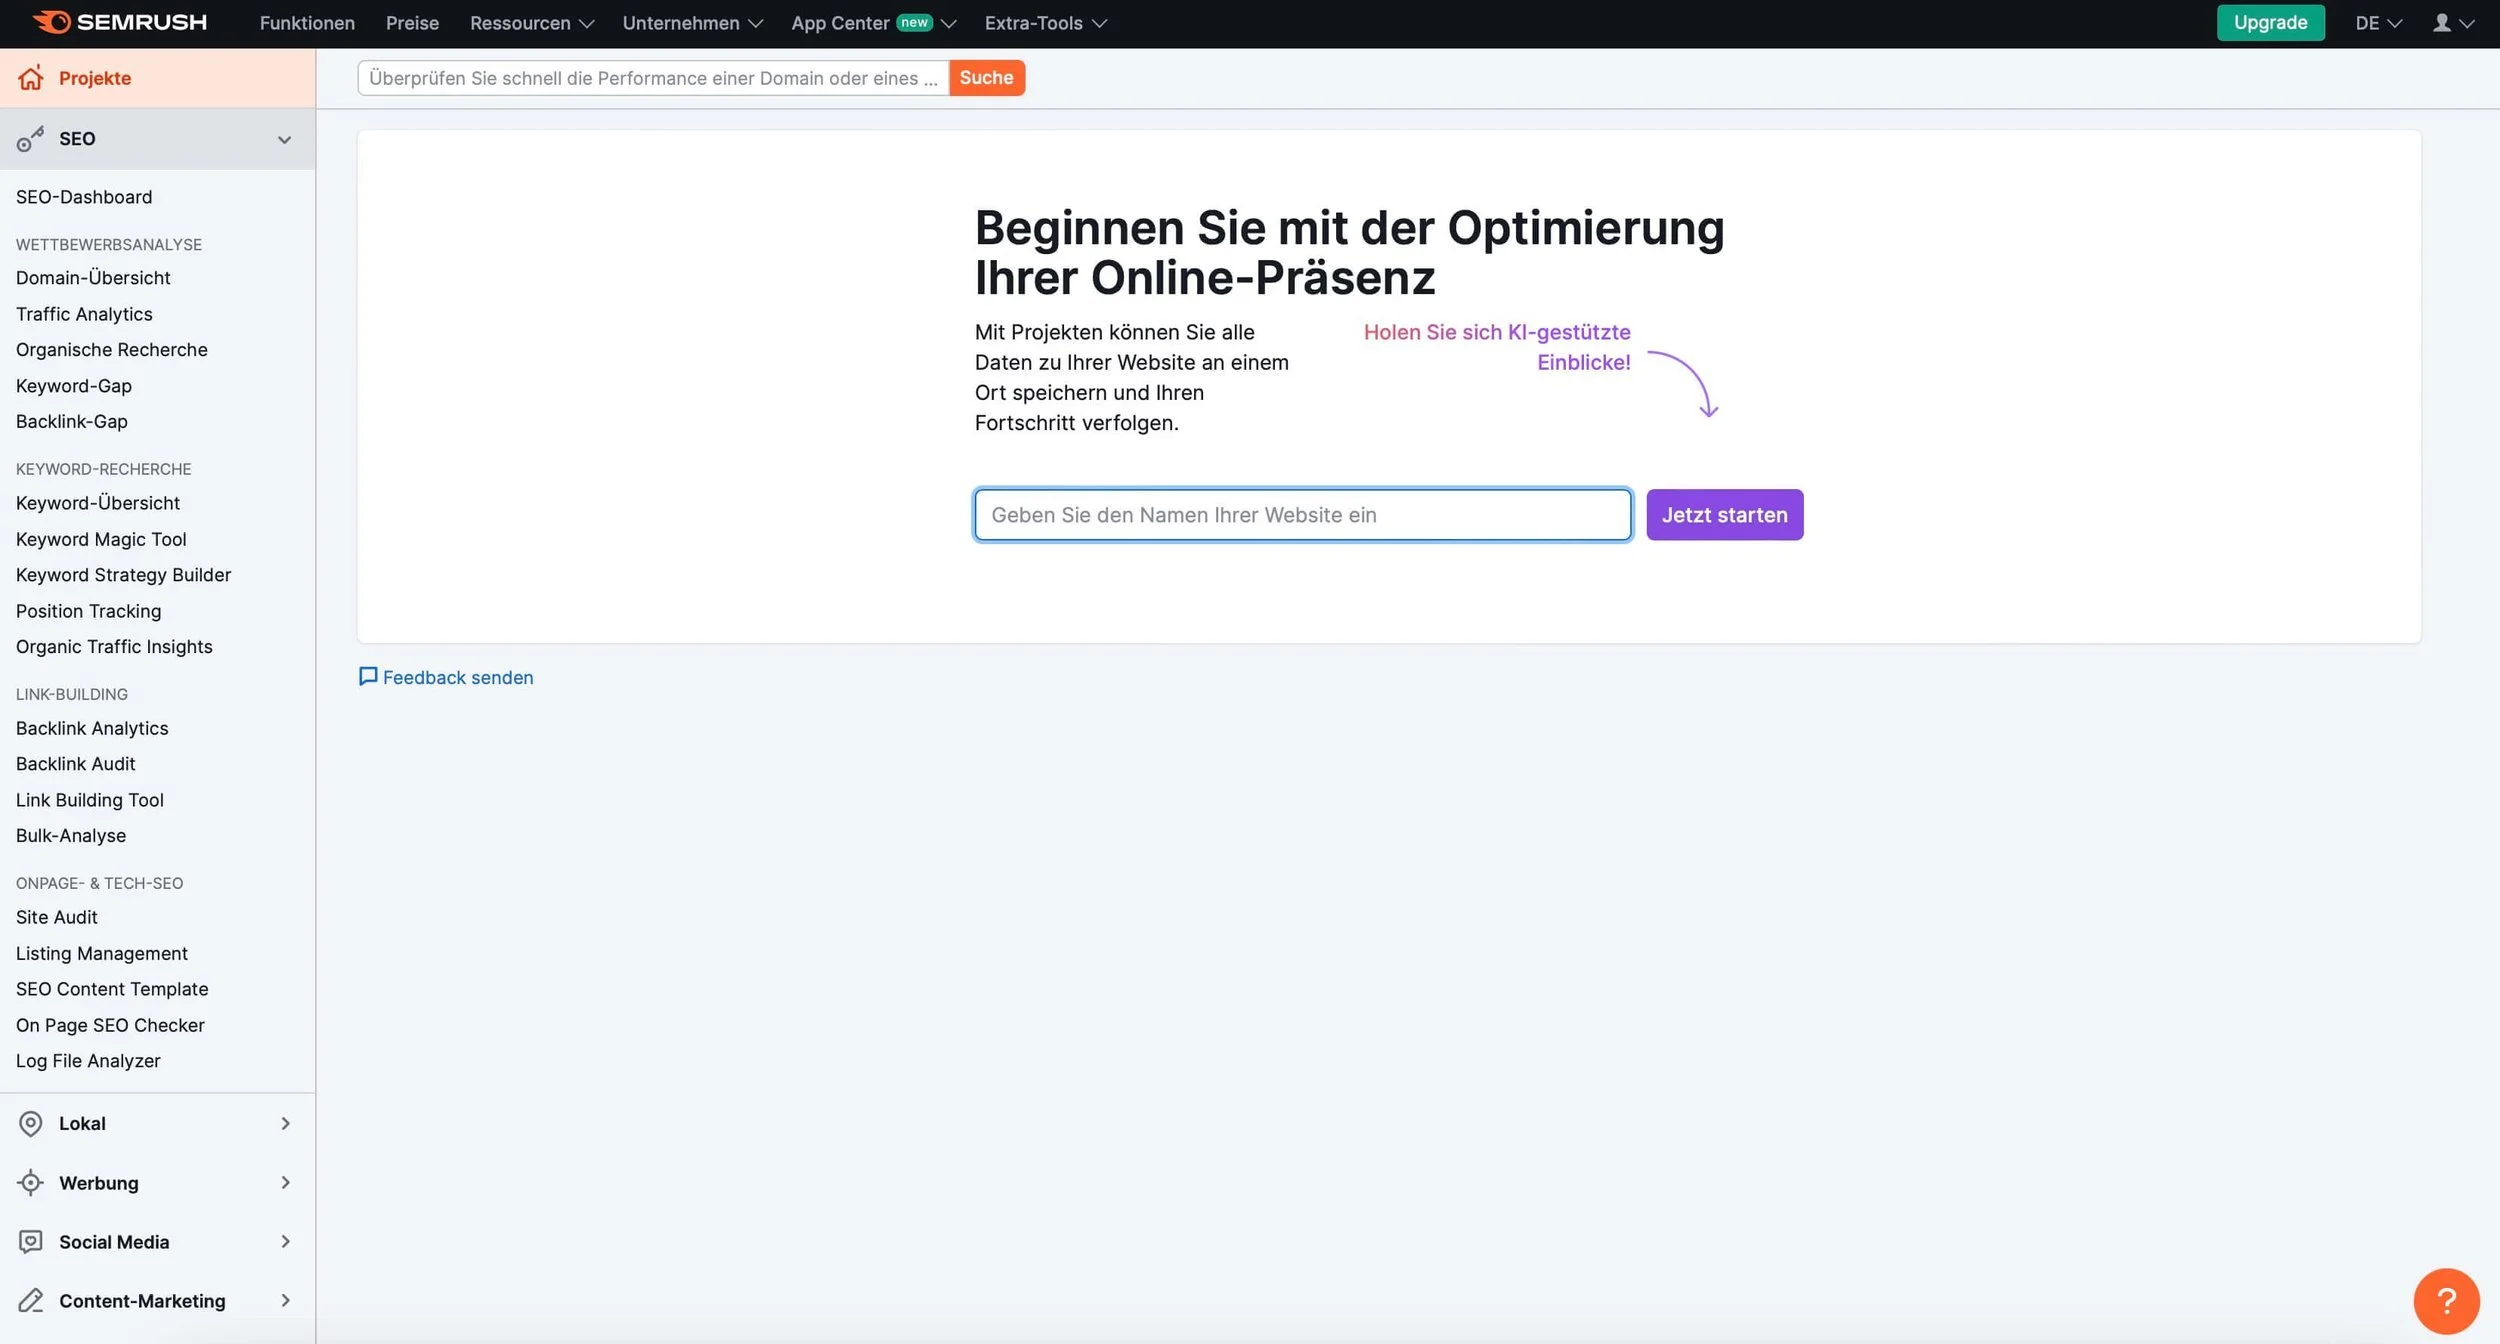2500x1344 pixels.
Task: Click the Lokal map pin icon
Action: tap(31, 1123)
